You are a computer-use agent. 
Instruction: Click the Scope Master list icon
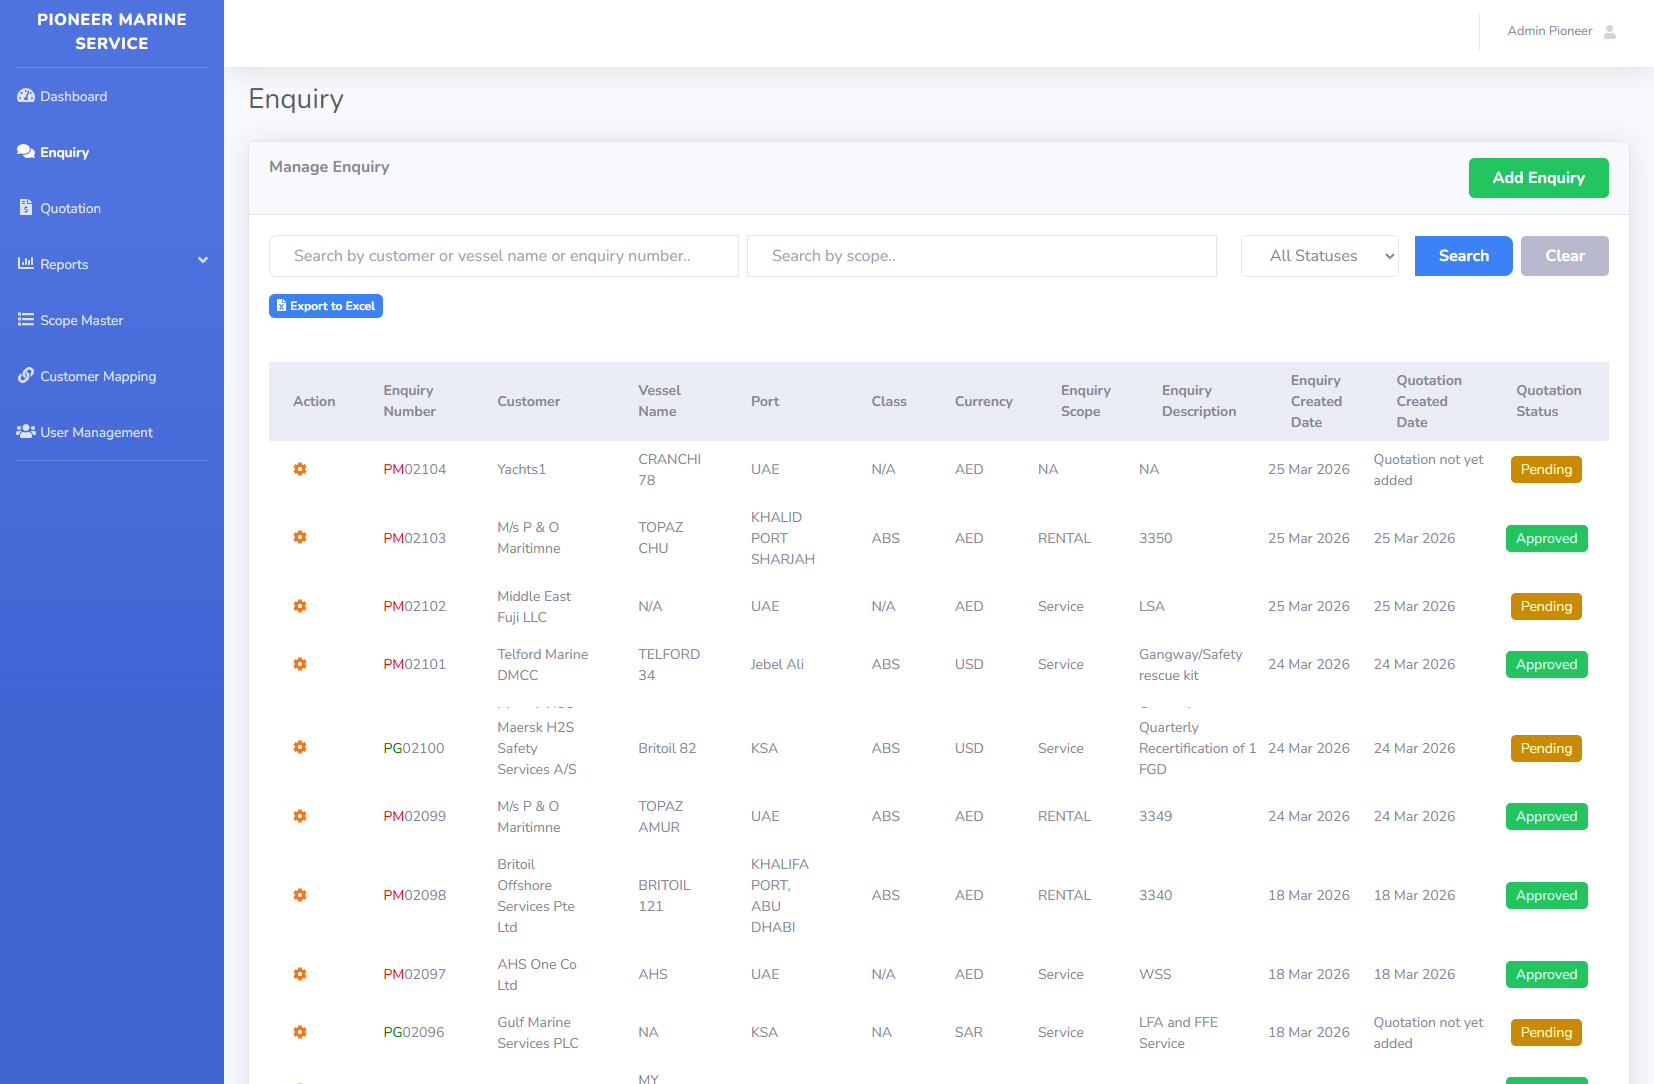click(x=26, y=320)
